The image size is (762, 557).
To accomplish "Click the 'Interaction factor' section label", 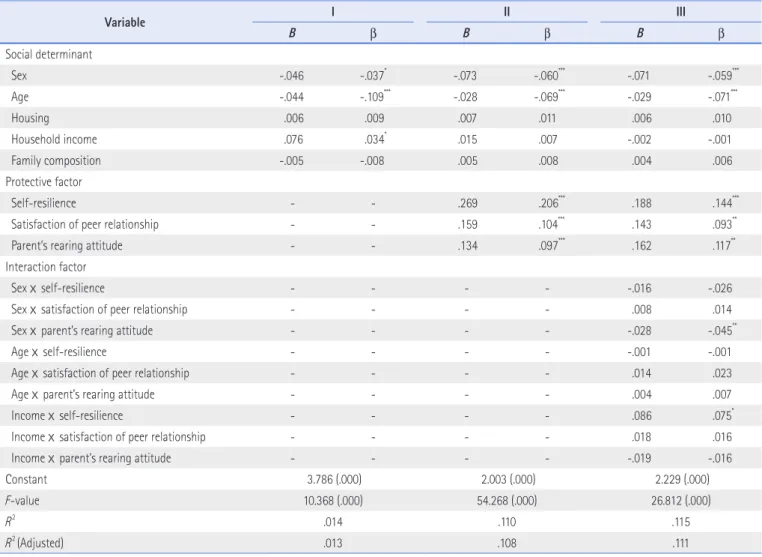I will point(46,267).
